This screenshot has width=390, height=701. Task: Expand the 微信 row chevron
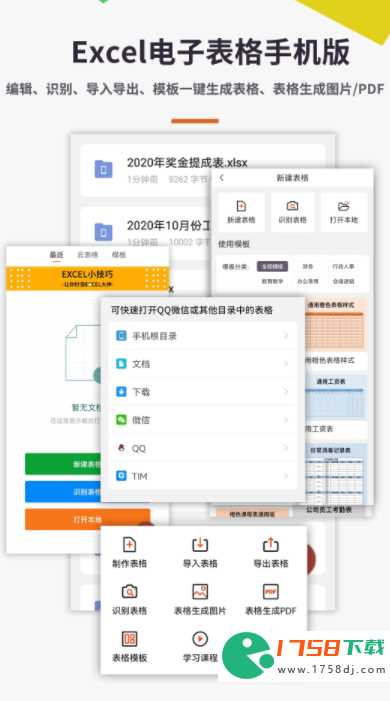pyautogui.click(x=286, y=420)
